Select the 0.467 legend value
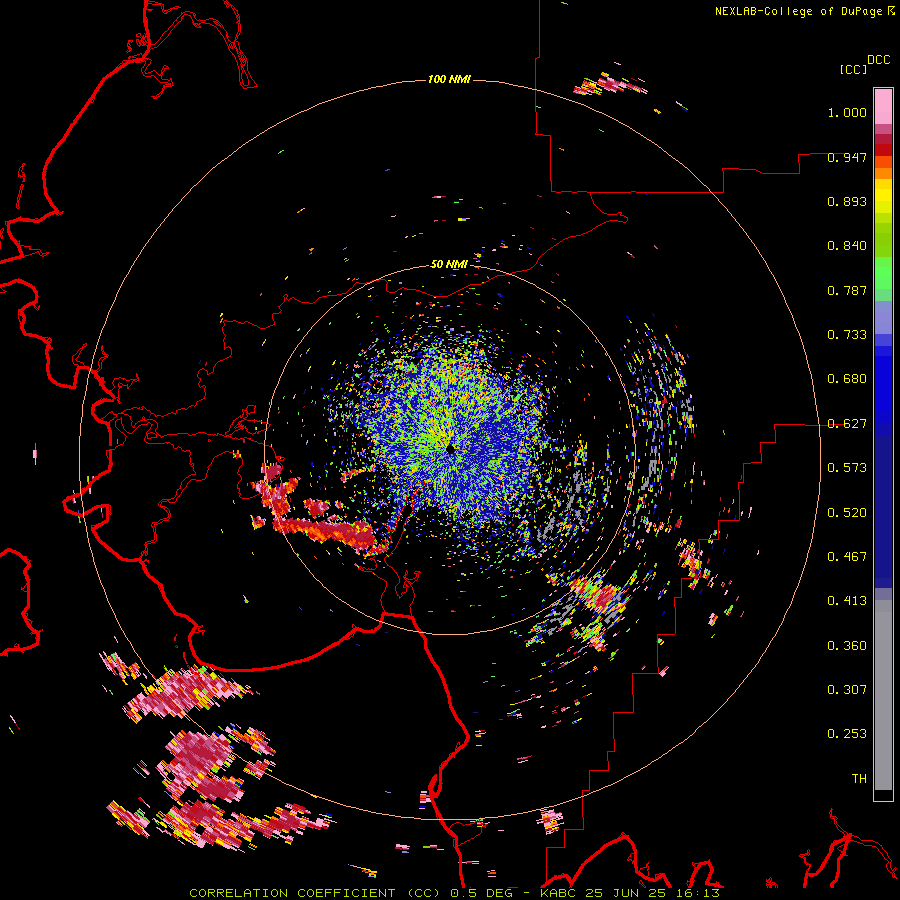This screenshot has height=900, width=900. 847,557
